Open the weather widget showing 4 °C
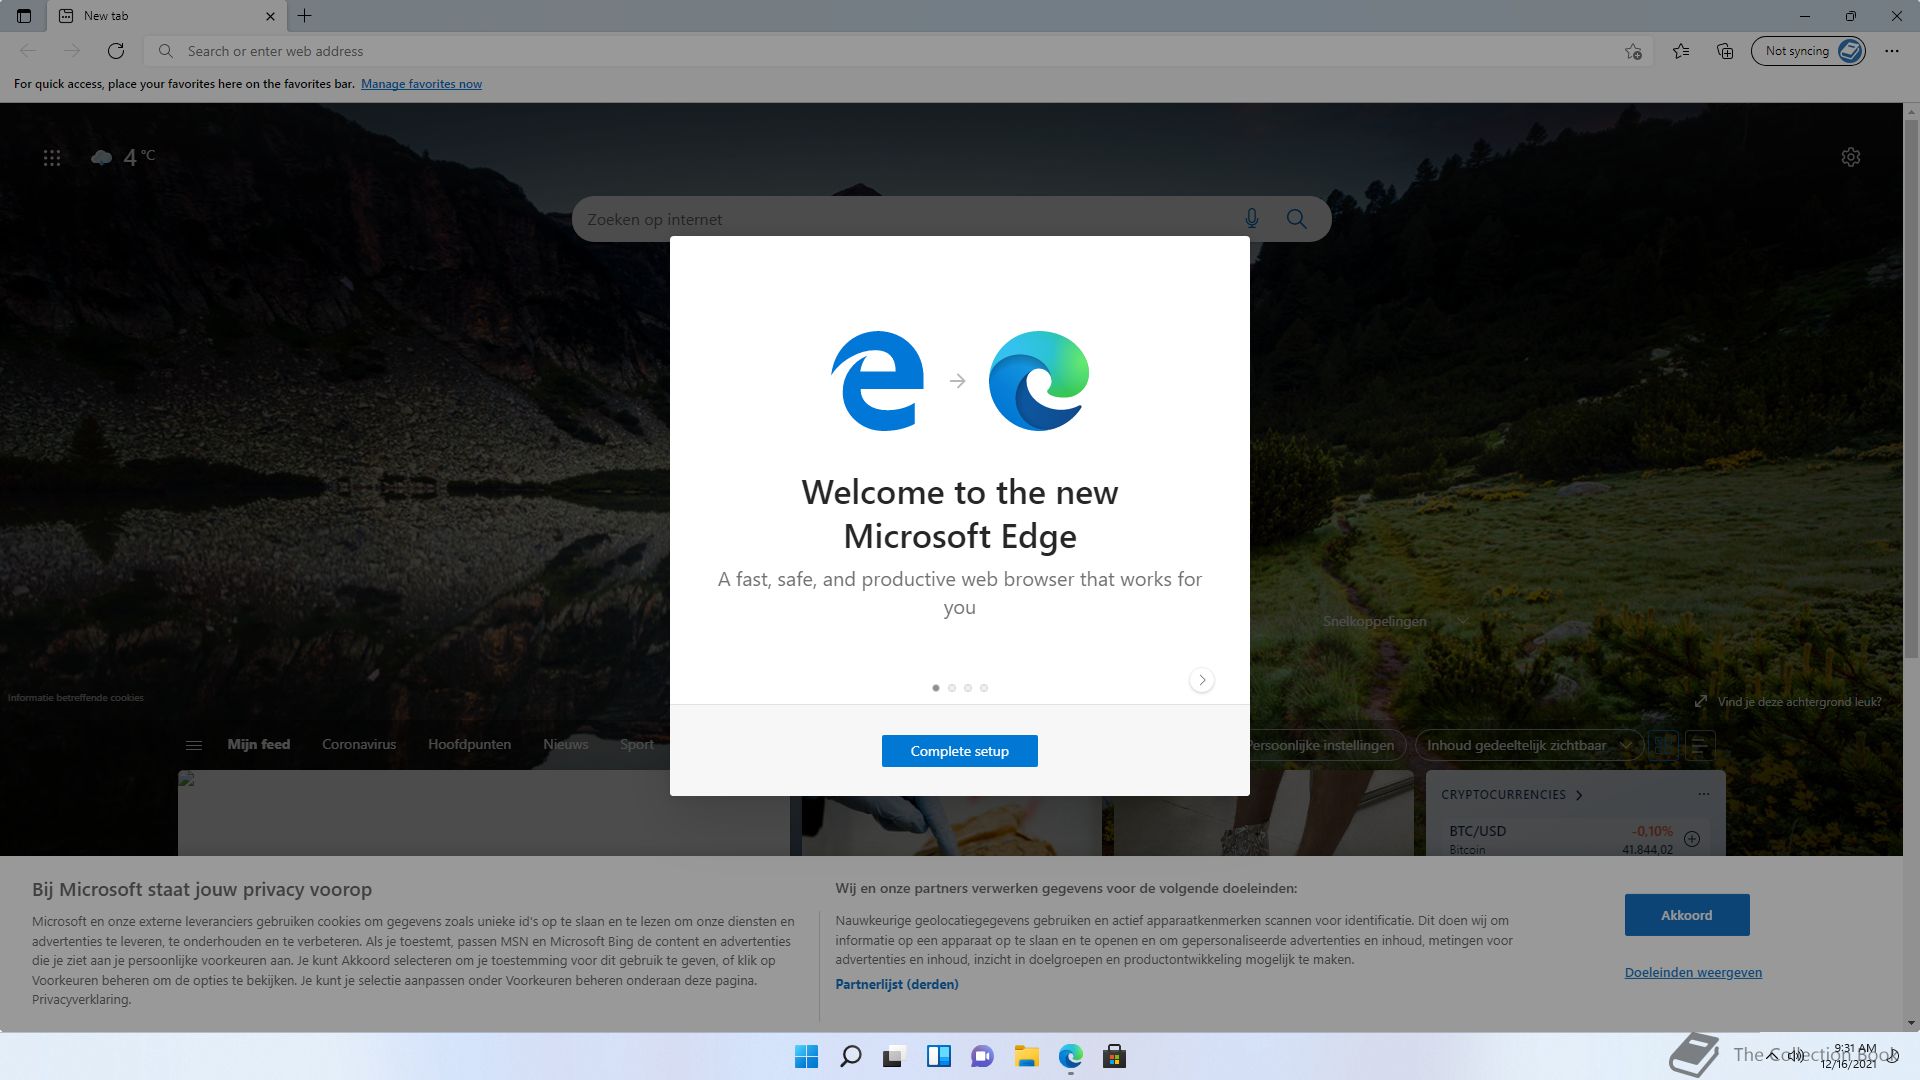 [124, 157]
